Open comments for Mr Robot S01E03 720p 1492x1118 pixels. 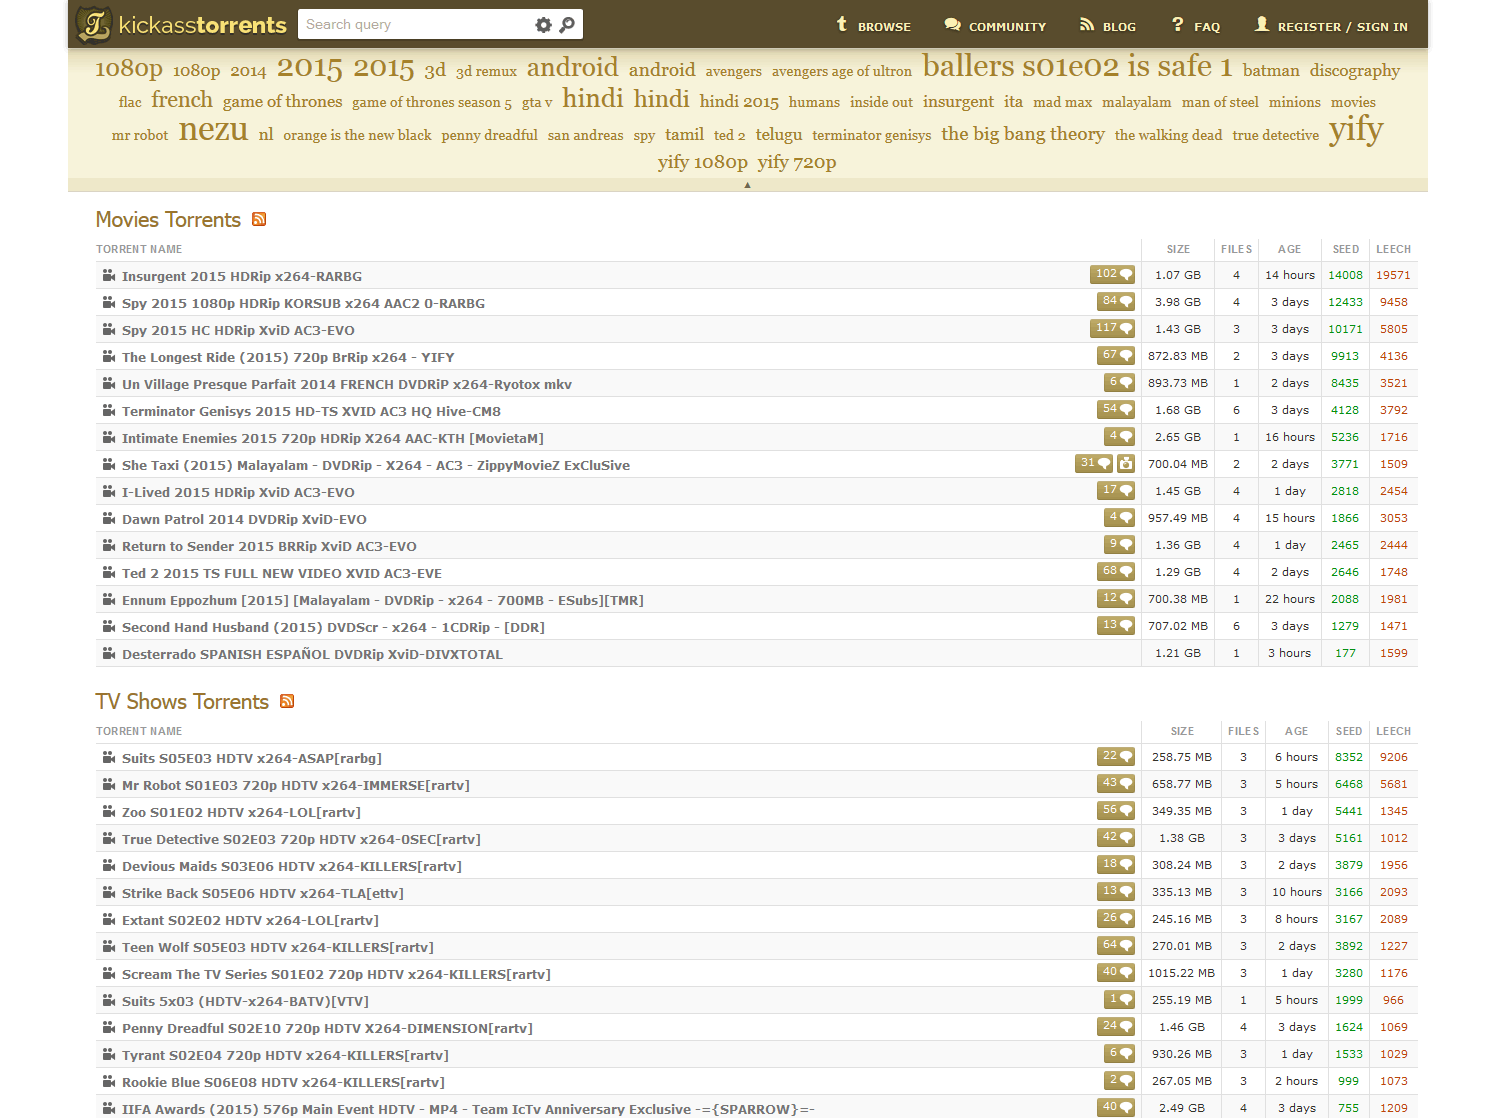pos(1116,783)
